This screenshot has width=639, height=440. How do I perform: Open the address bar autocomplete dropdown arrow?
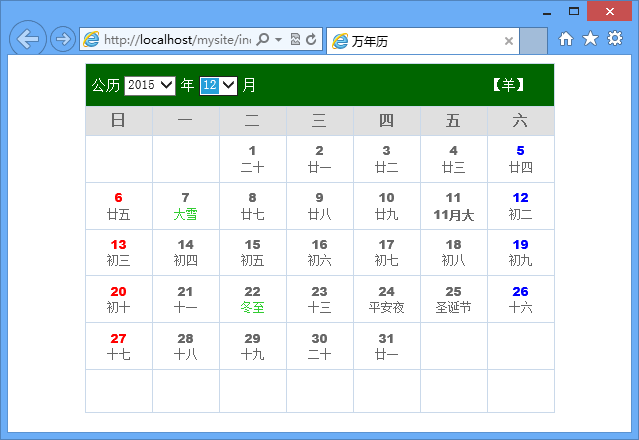(x=278, y=40)
